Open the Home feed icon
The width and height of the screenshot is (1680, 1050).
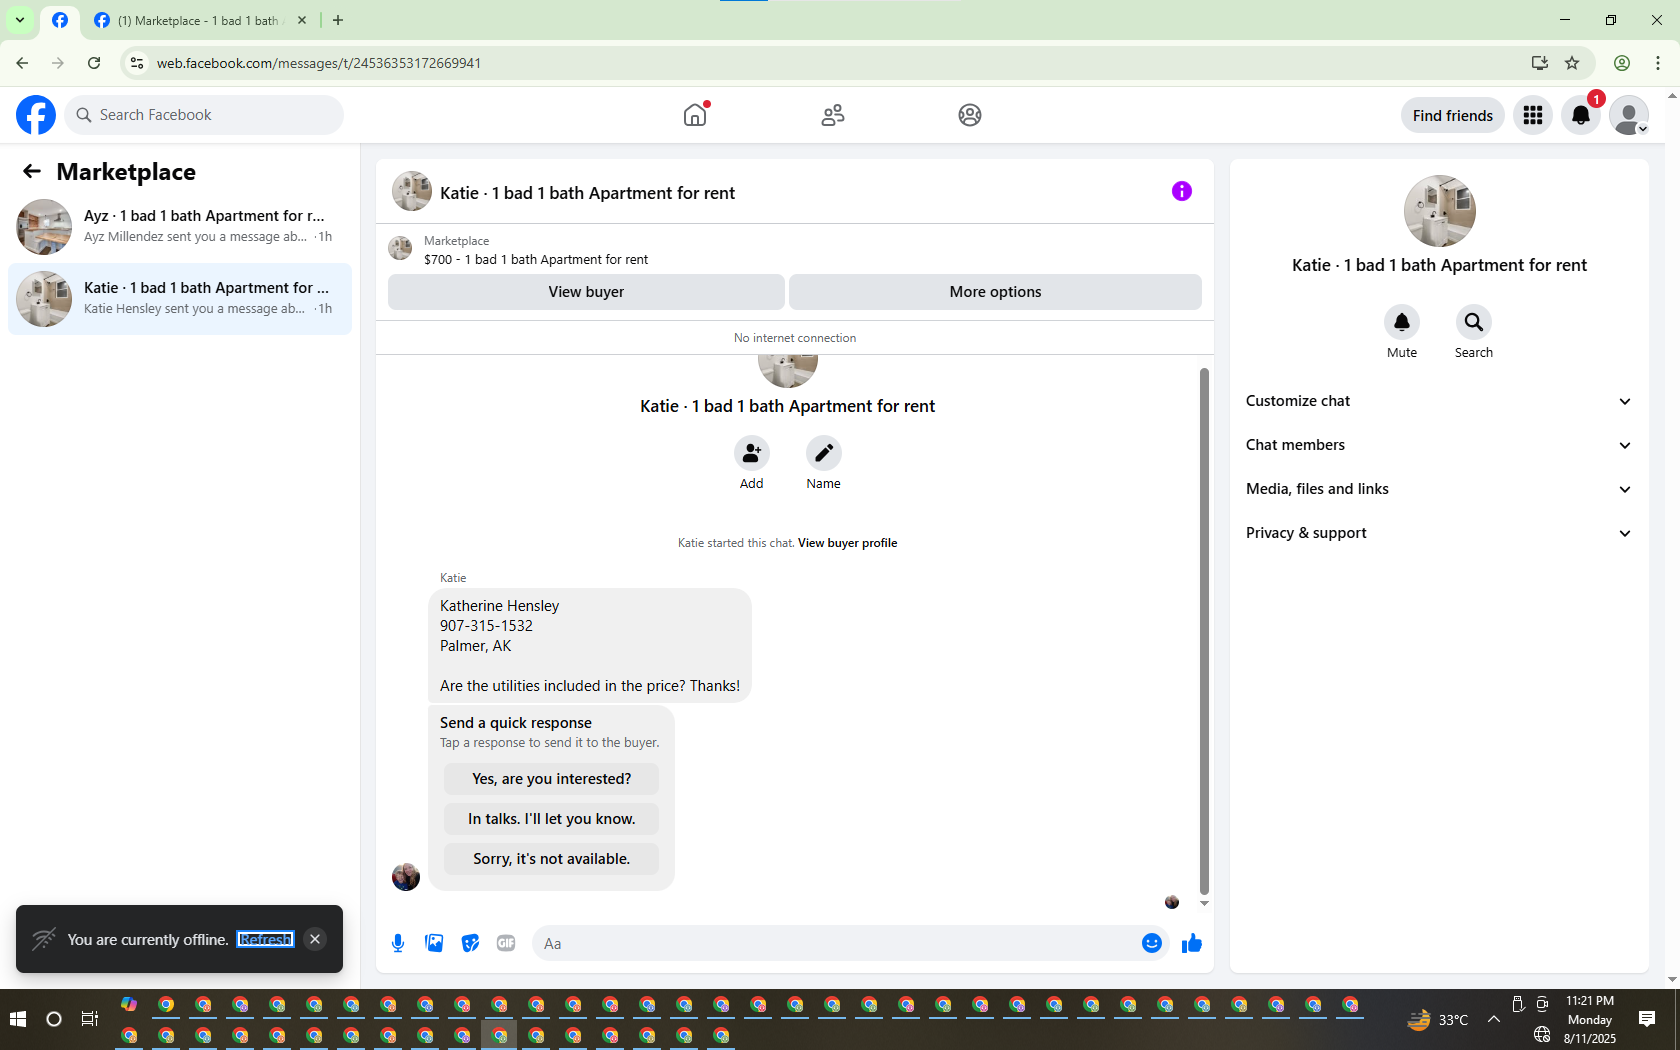point(695,115)
